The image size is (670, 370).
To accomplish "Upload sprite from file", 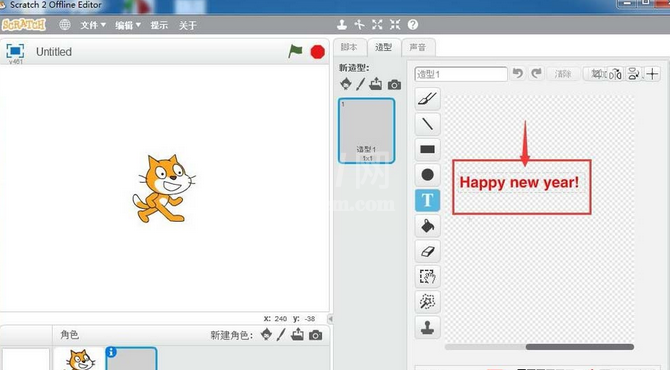I will point(297,334).
